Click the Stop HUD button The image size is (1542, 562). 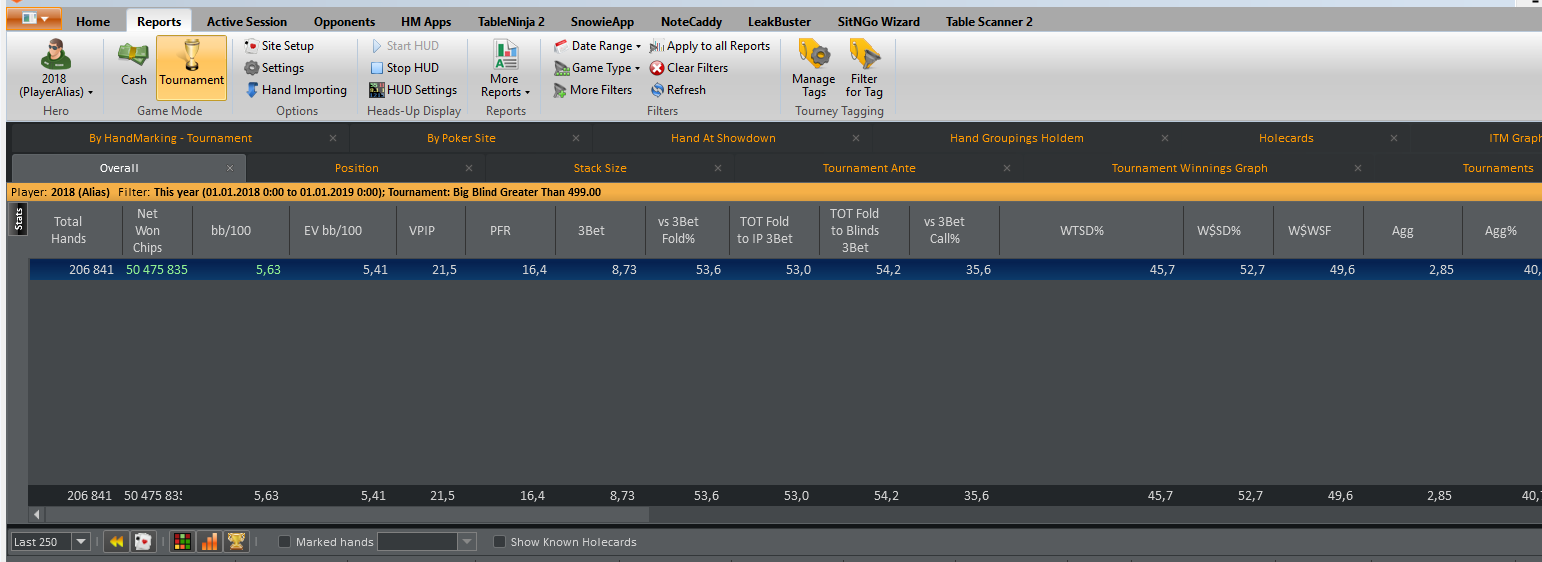(404, 68)
